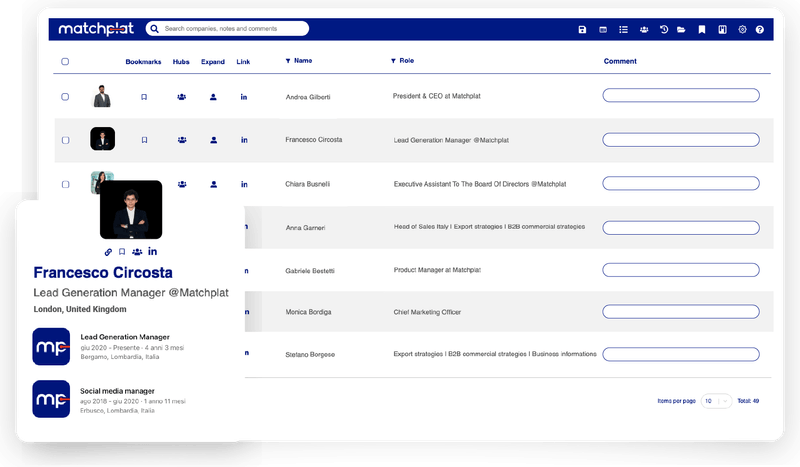The width and height of the screenshot is (800, 467).
Task: Open LinkedIn icon in profile card
Action: (153, 251)
